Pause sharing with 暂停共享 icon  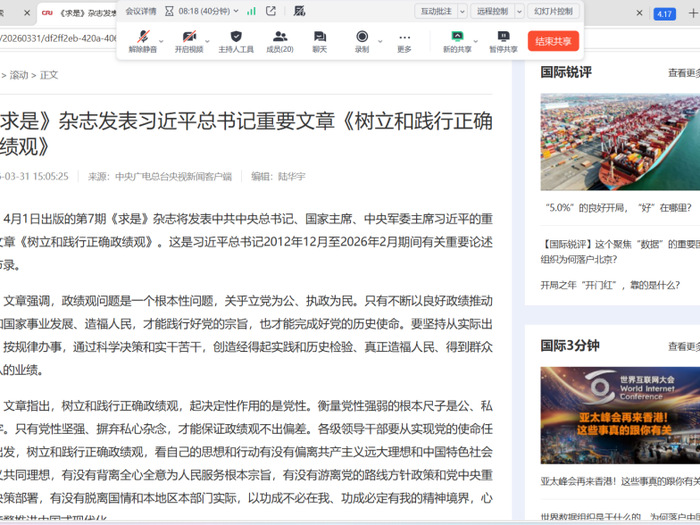503,40
